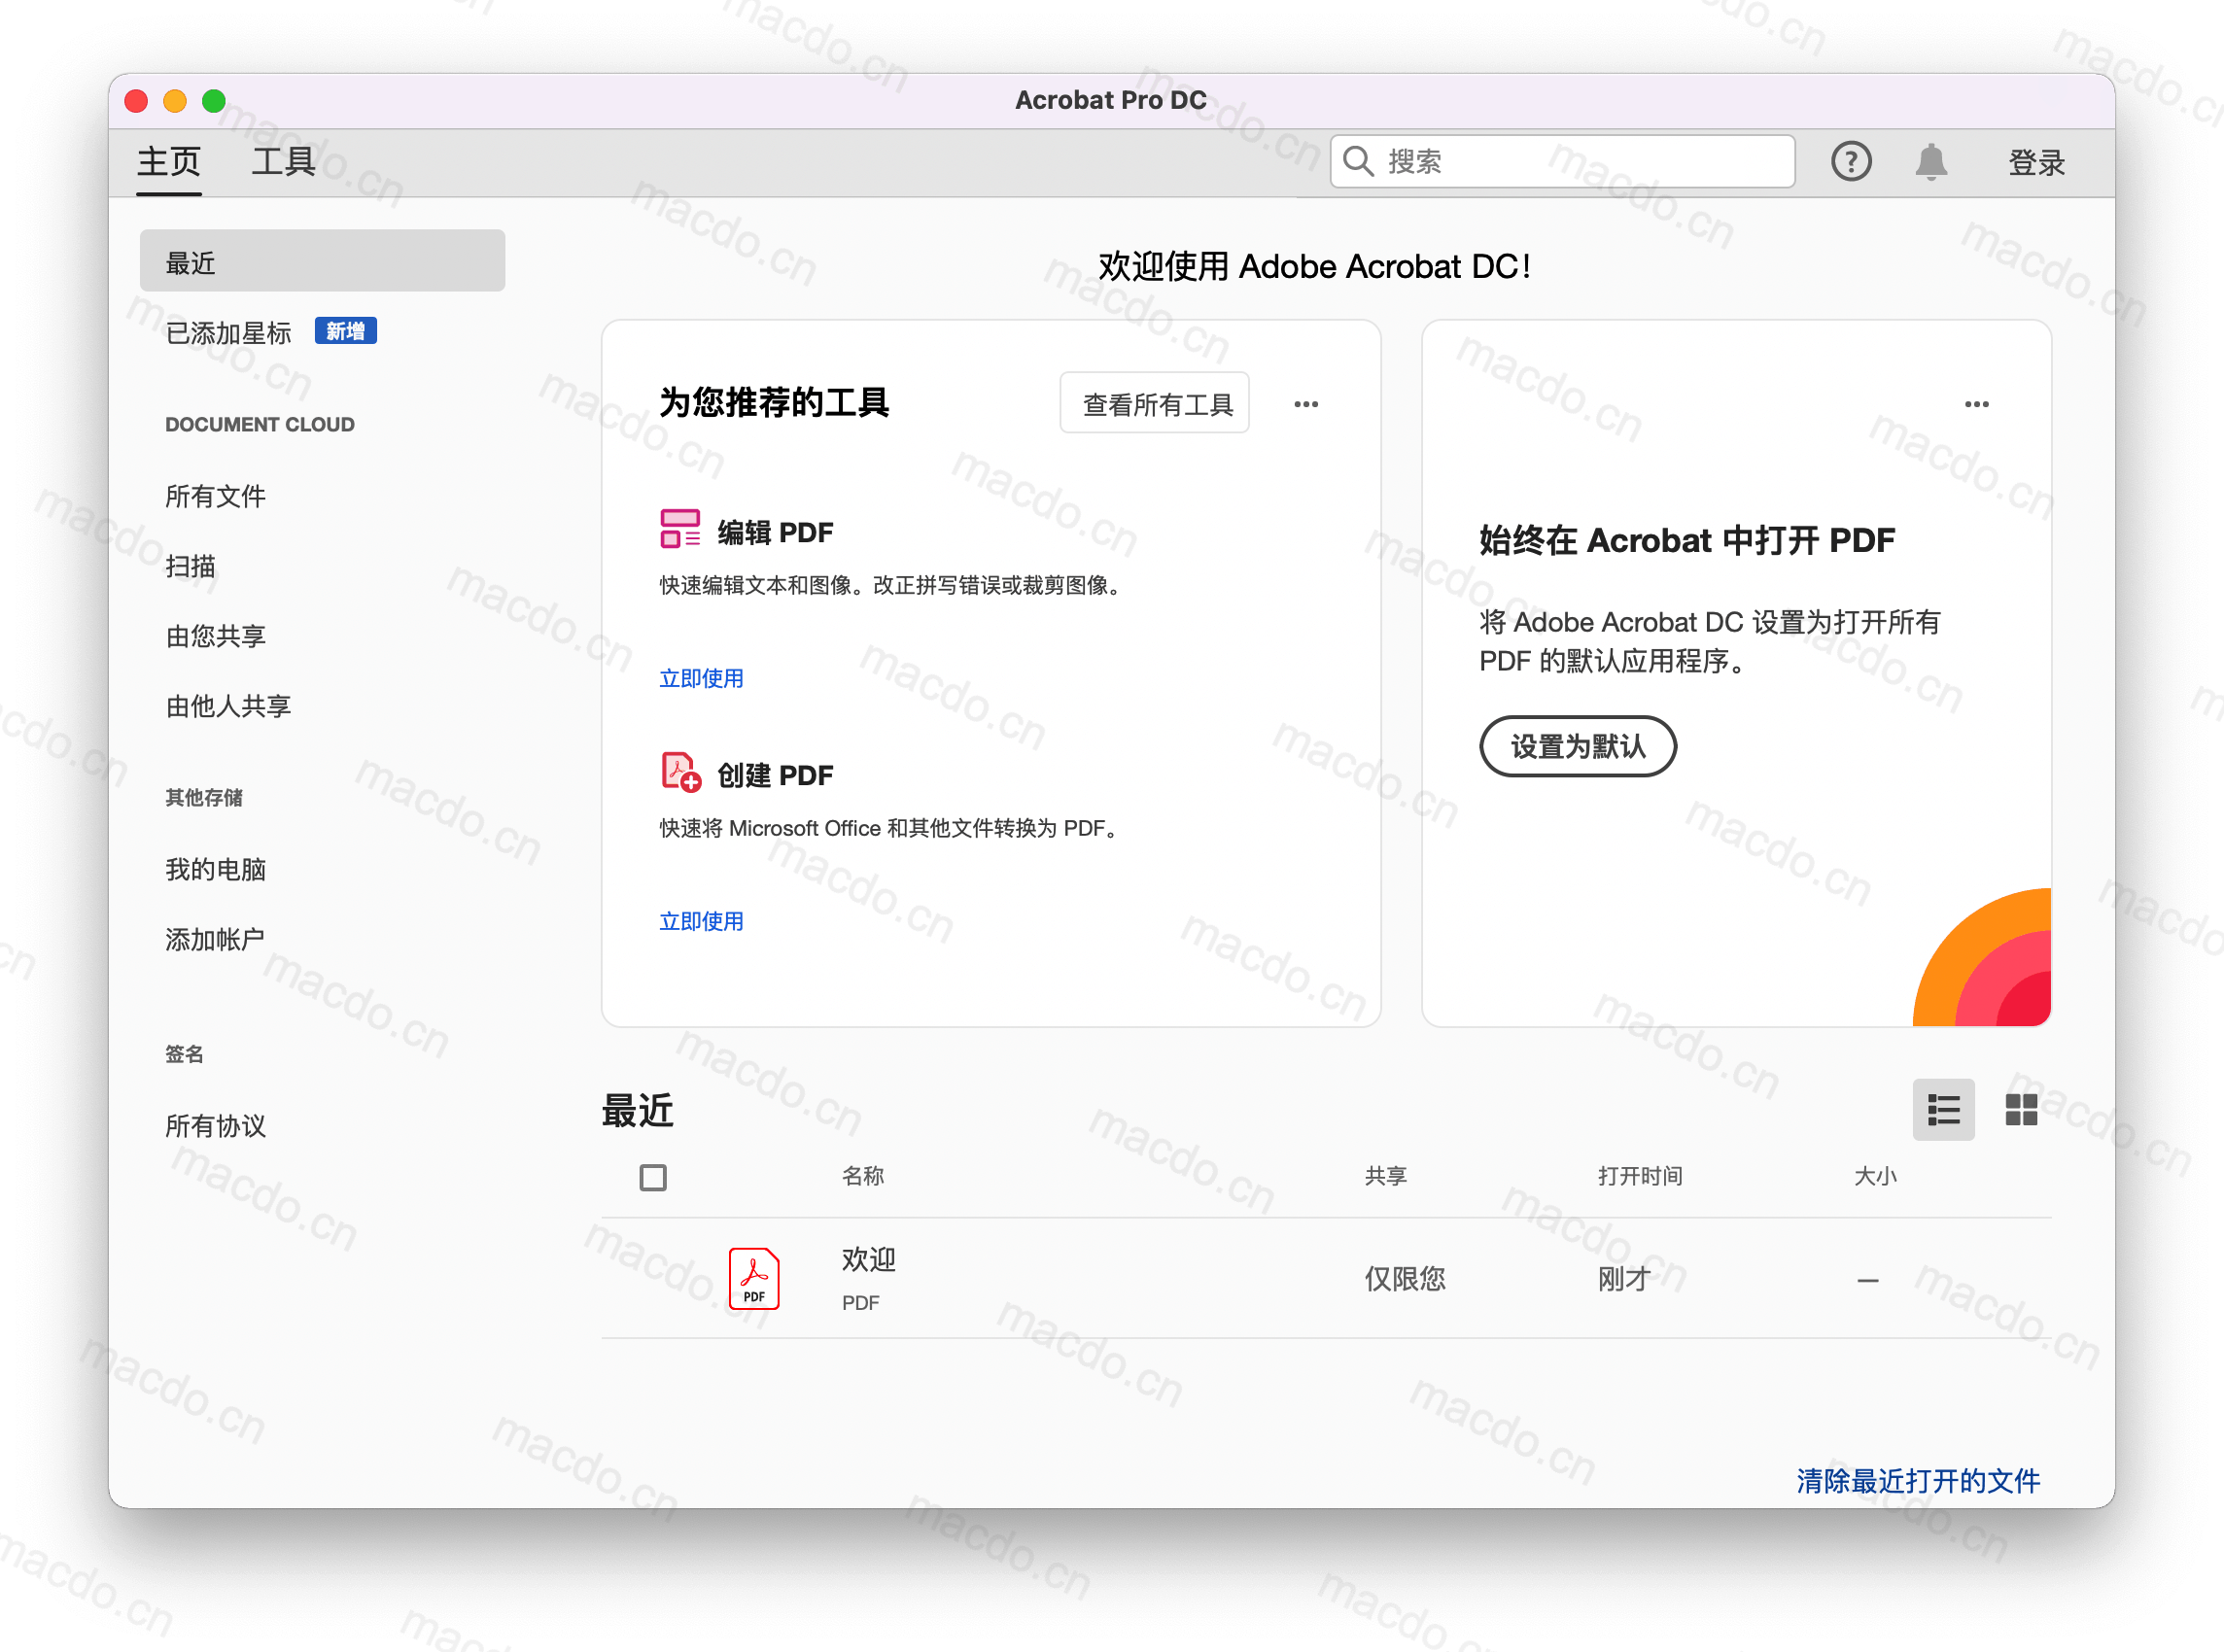Click 立即使用 link under 创建 PDF
2224x1652 pixels.
[x=701, y=921]
